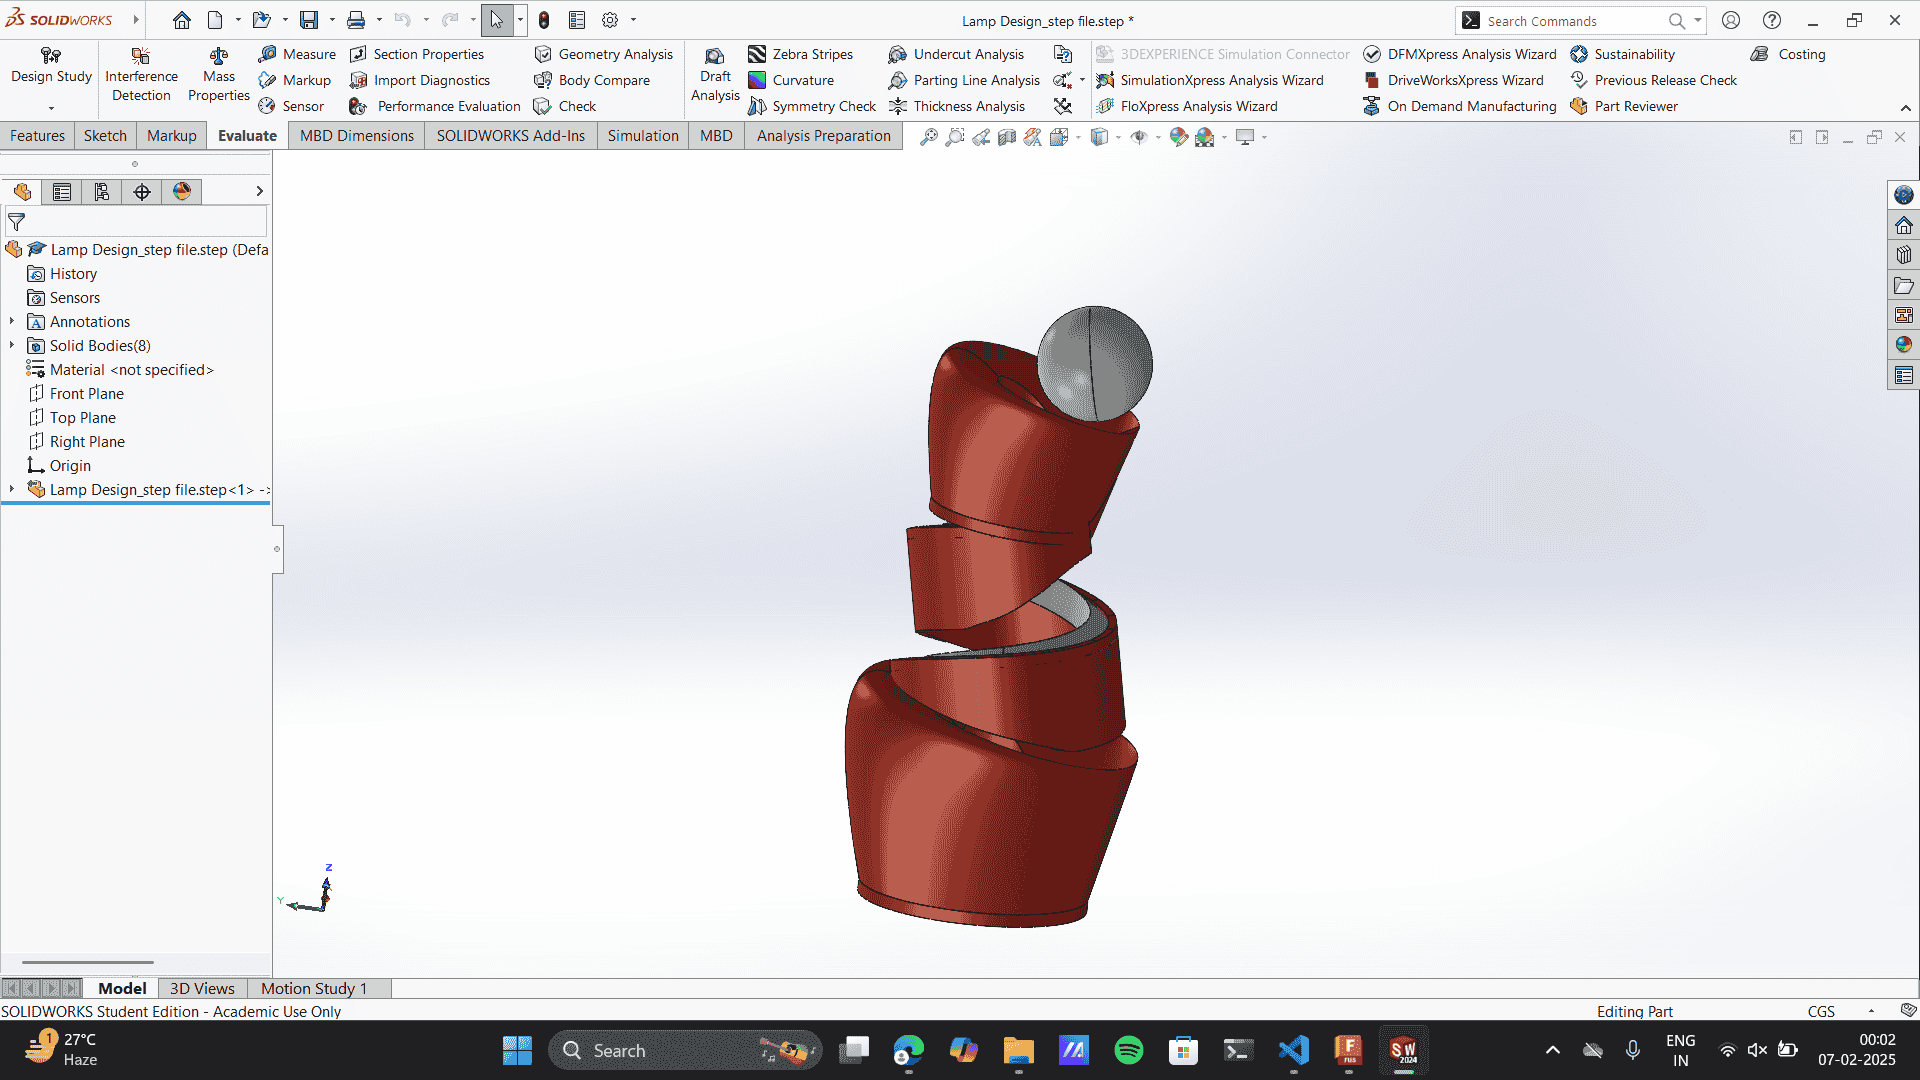Open Section Properties
This screenshot has height=1080, width=1920.
(417, 54)
